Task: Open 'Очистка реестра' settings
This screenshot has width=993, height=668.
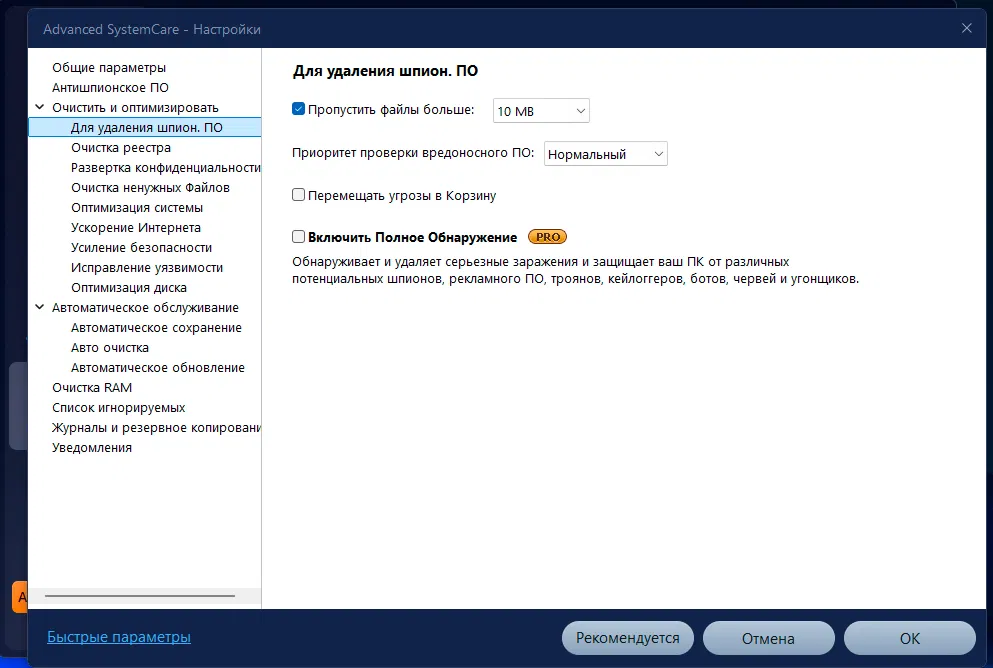Action: (121, 148)
